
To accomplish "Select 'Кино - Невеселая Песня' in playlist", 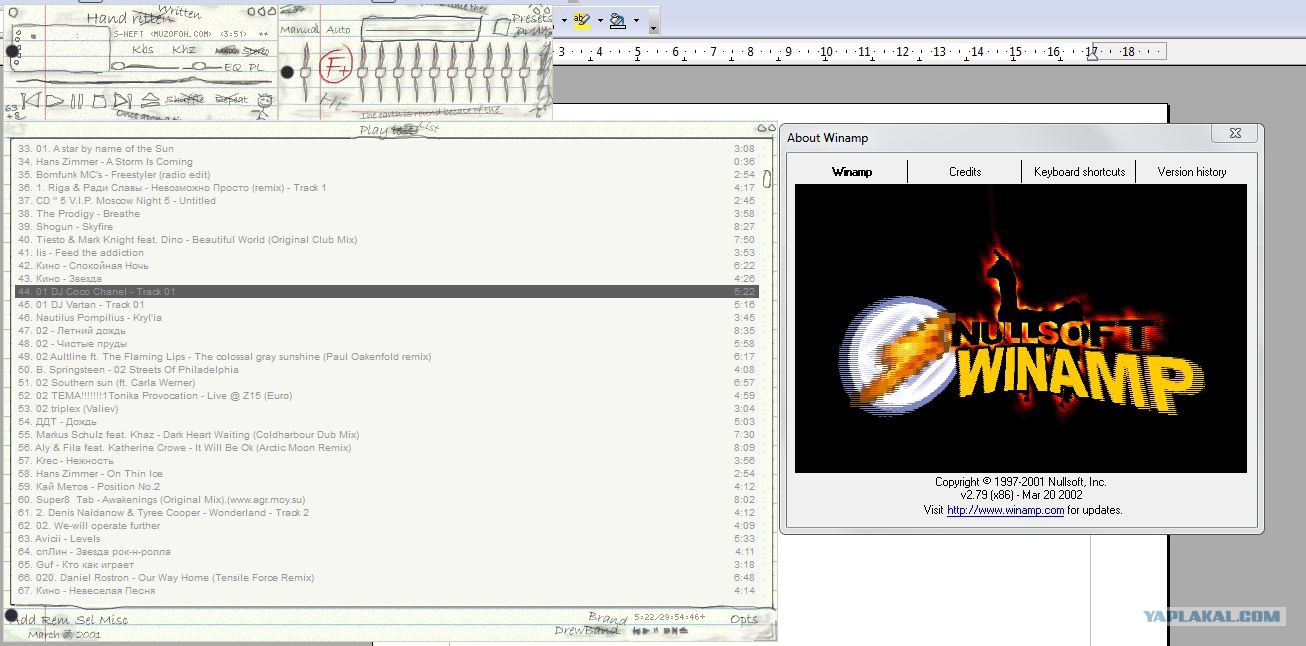I will [x=386, y=591].
